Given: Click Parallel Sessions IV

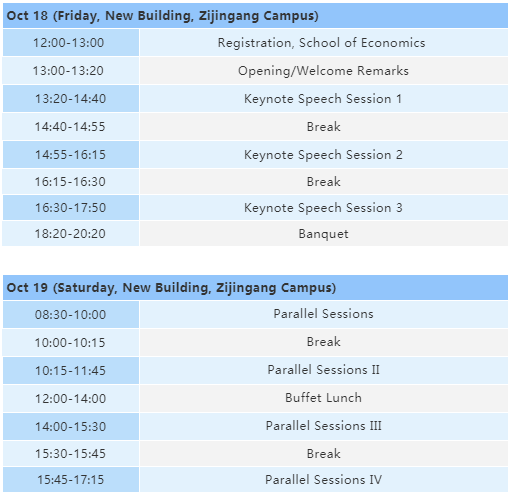Looking at the screenshot, I should [x=324, y=480].
